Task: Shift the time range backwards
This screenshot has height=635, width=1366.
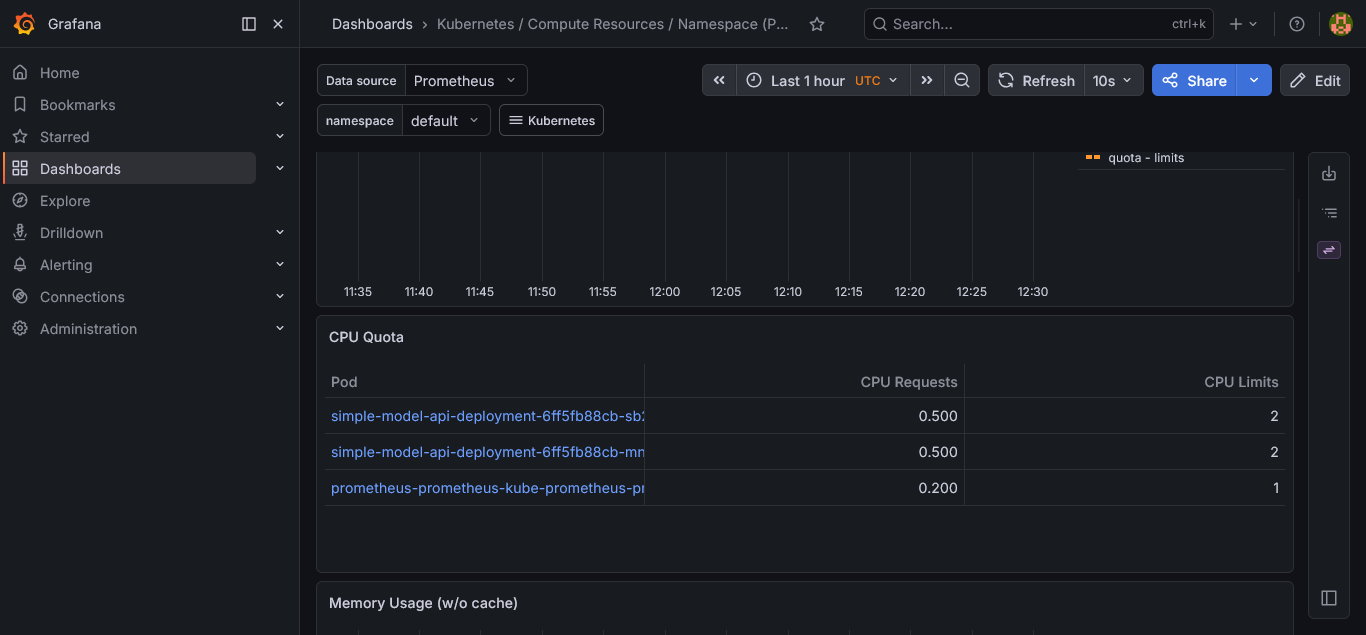Action: tap(719, 81)
